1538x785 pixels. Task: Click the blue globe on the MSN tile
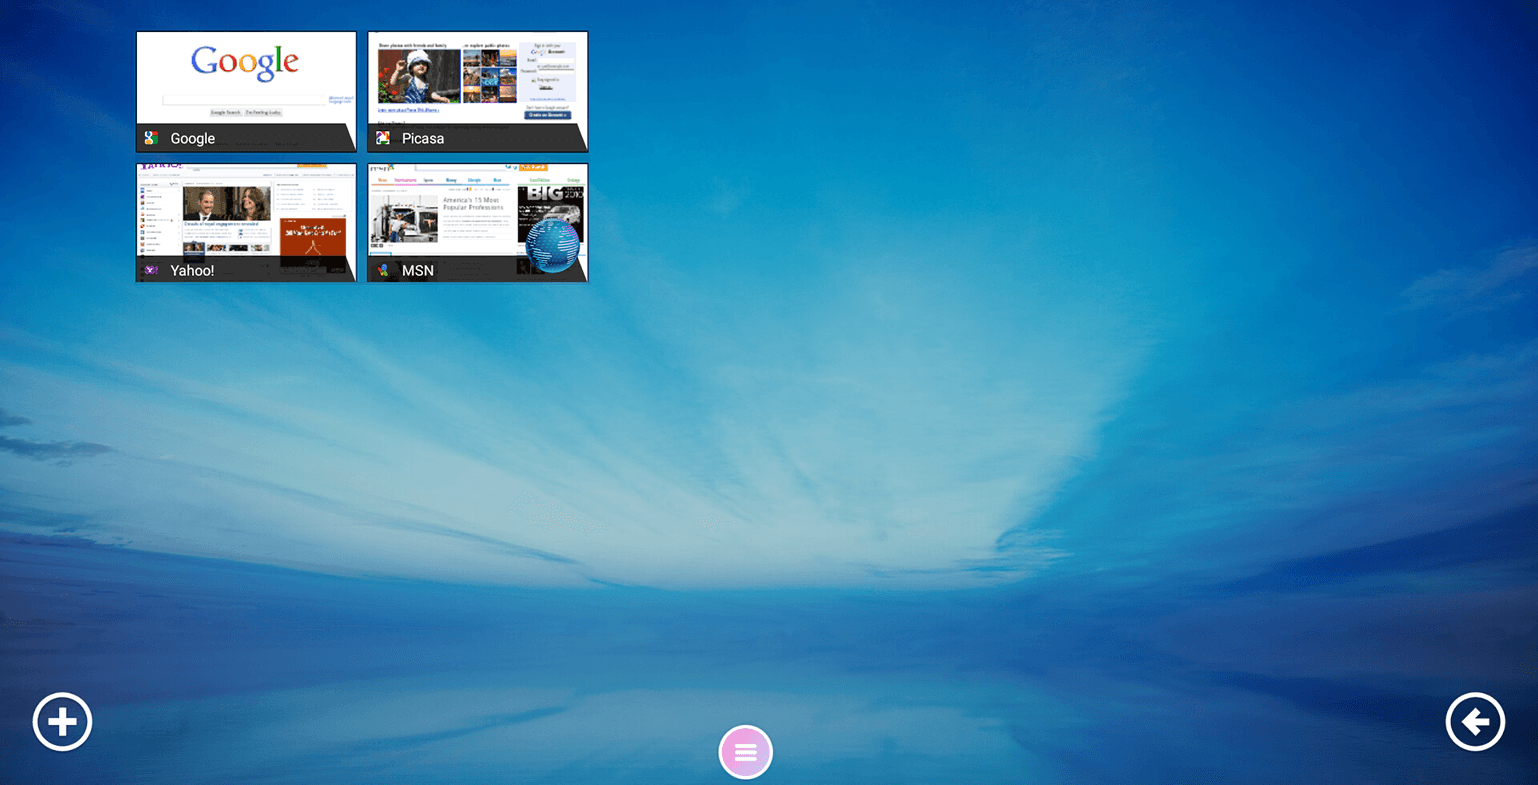pos(552,245)
